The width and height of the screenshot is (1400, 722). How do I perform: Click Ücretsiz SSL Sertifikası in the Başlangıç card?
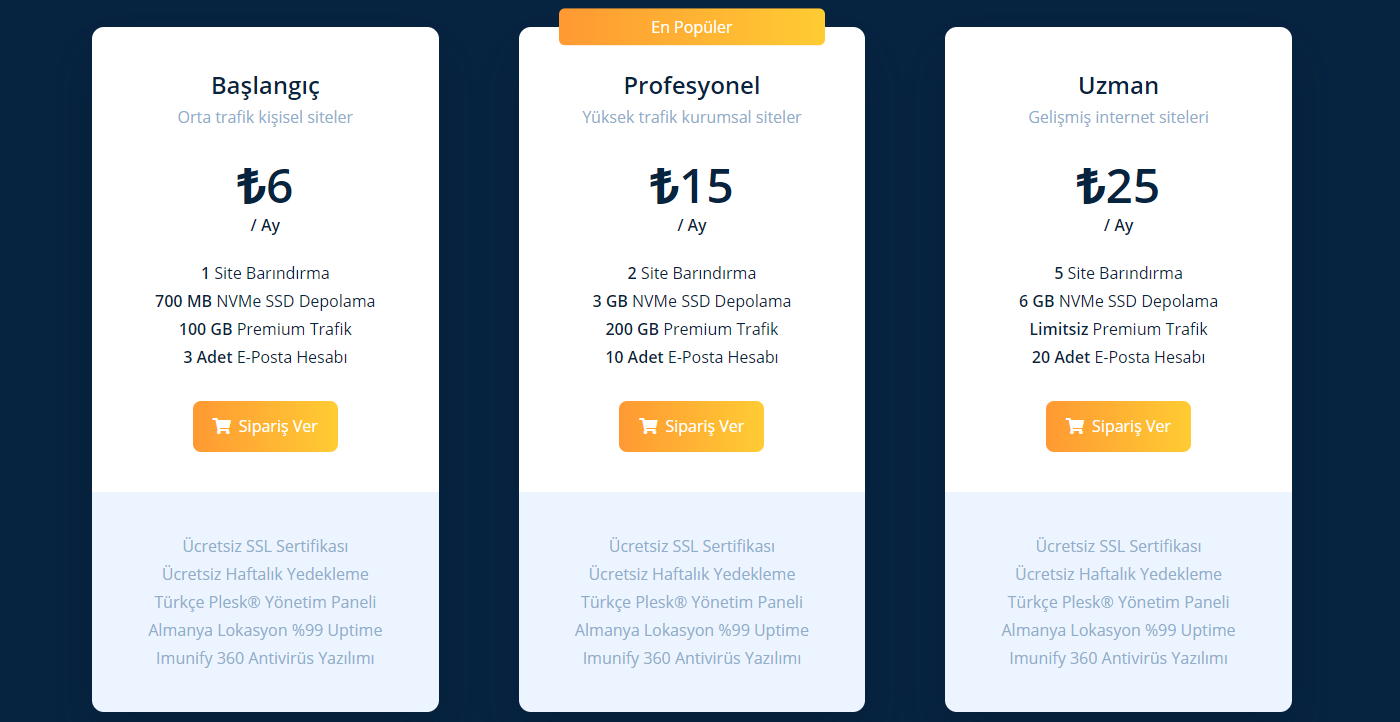[265, 546]
